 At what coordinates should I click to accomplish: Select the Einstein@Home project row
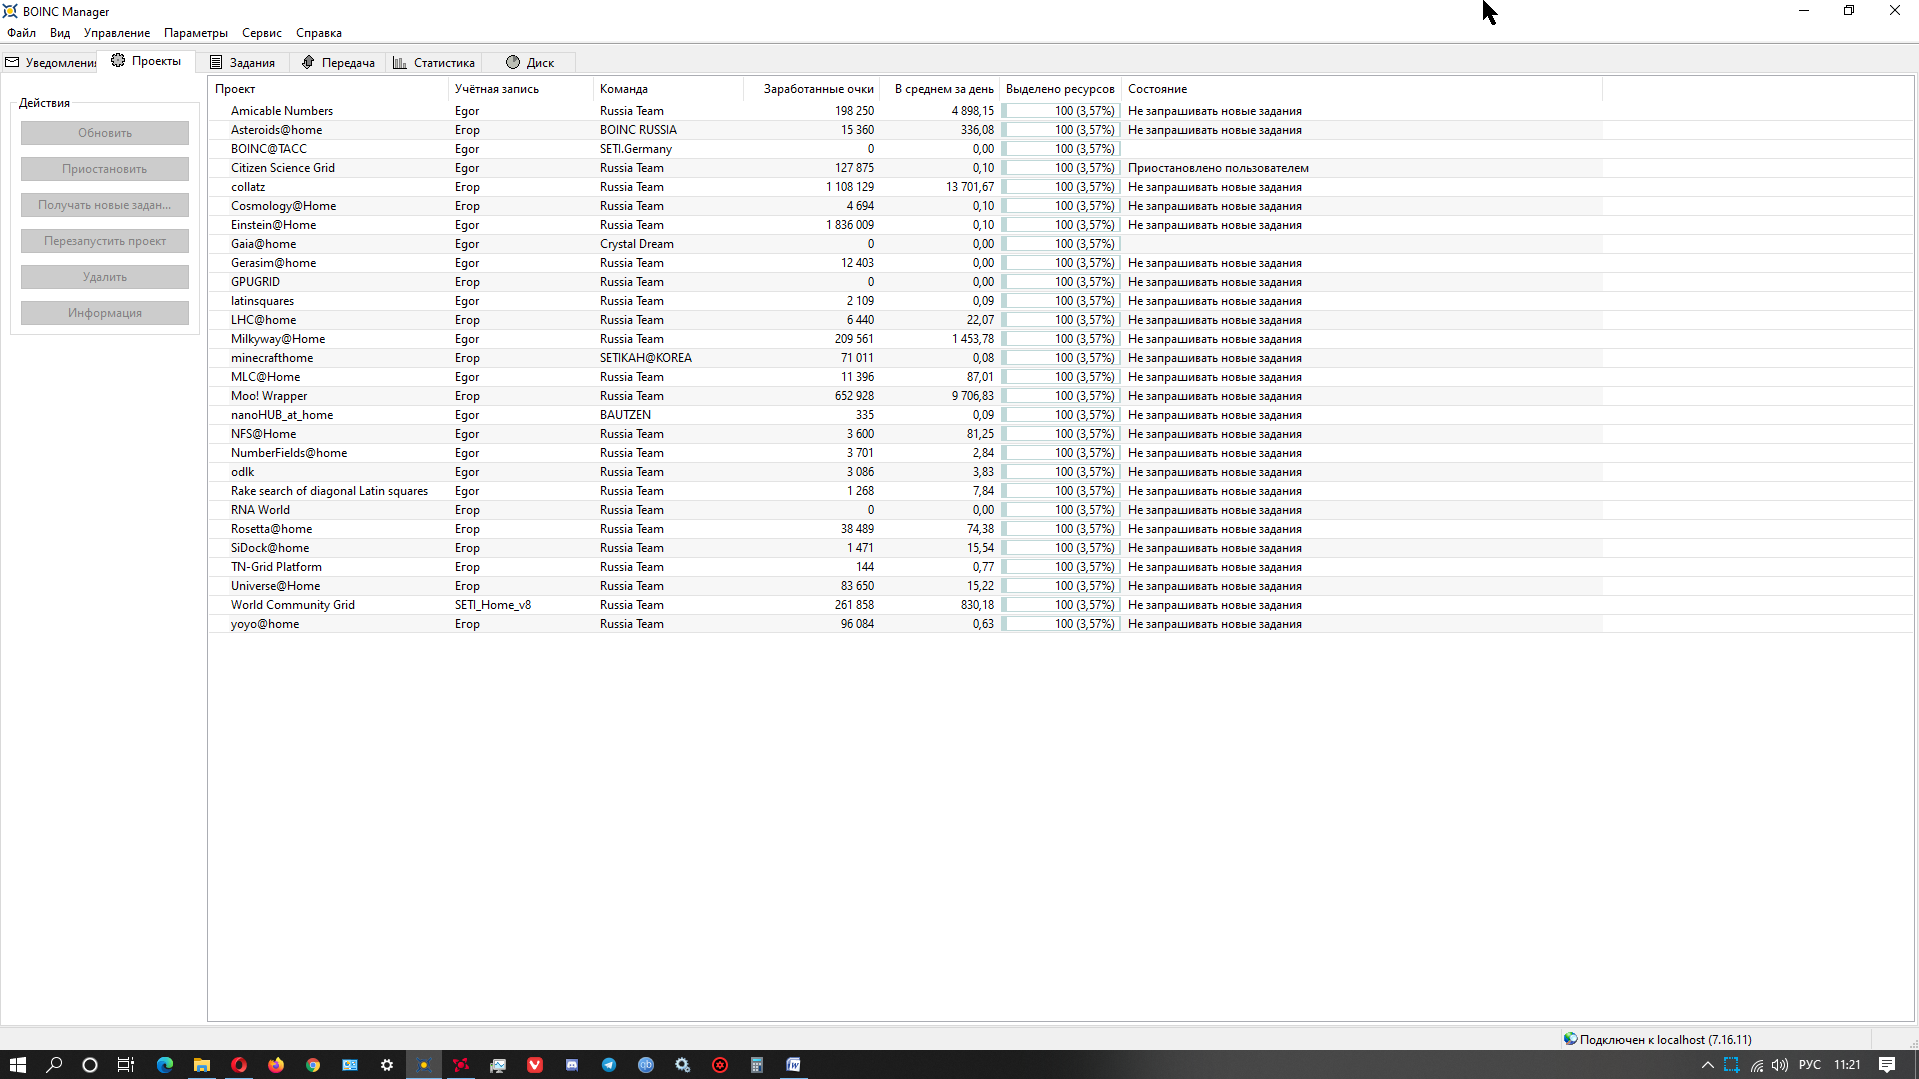[x=905, y=225]
